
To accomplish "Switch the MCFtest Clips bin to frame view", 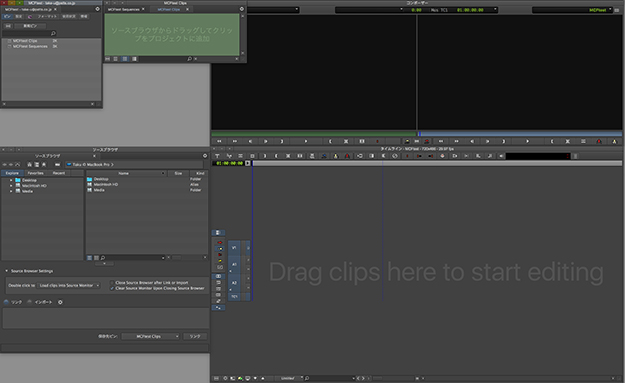I will click(x=125, y=59).
